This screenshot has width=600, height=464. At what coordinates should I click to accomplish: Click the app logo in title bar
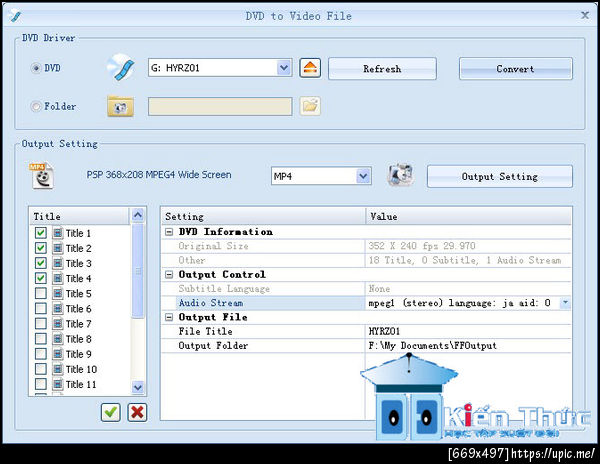[x=15, y=15]
